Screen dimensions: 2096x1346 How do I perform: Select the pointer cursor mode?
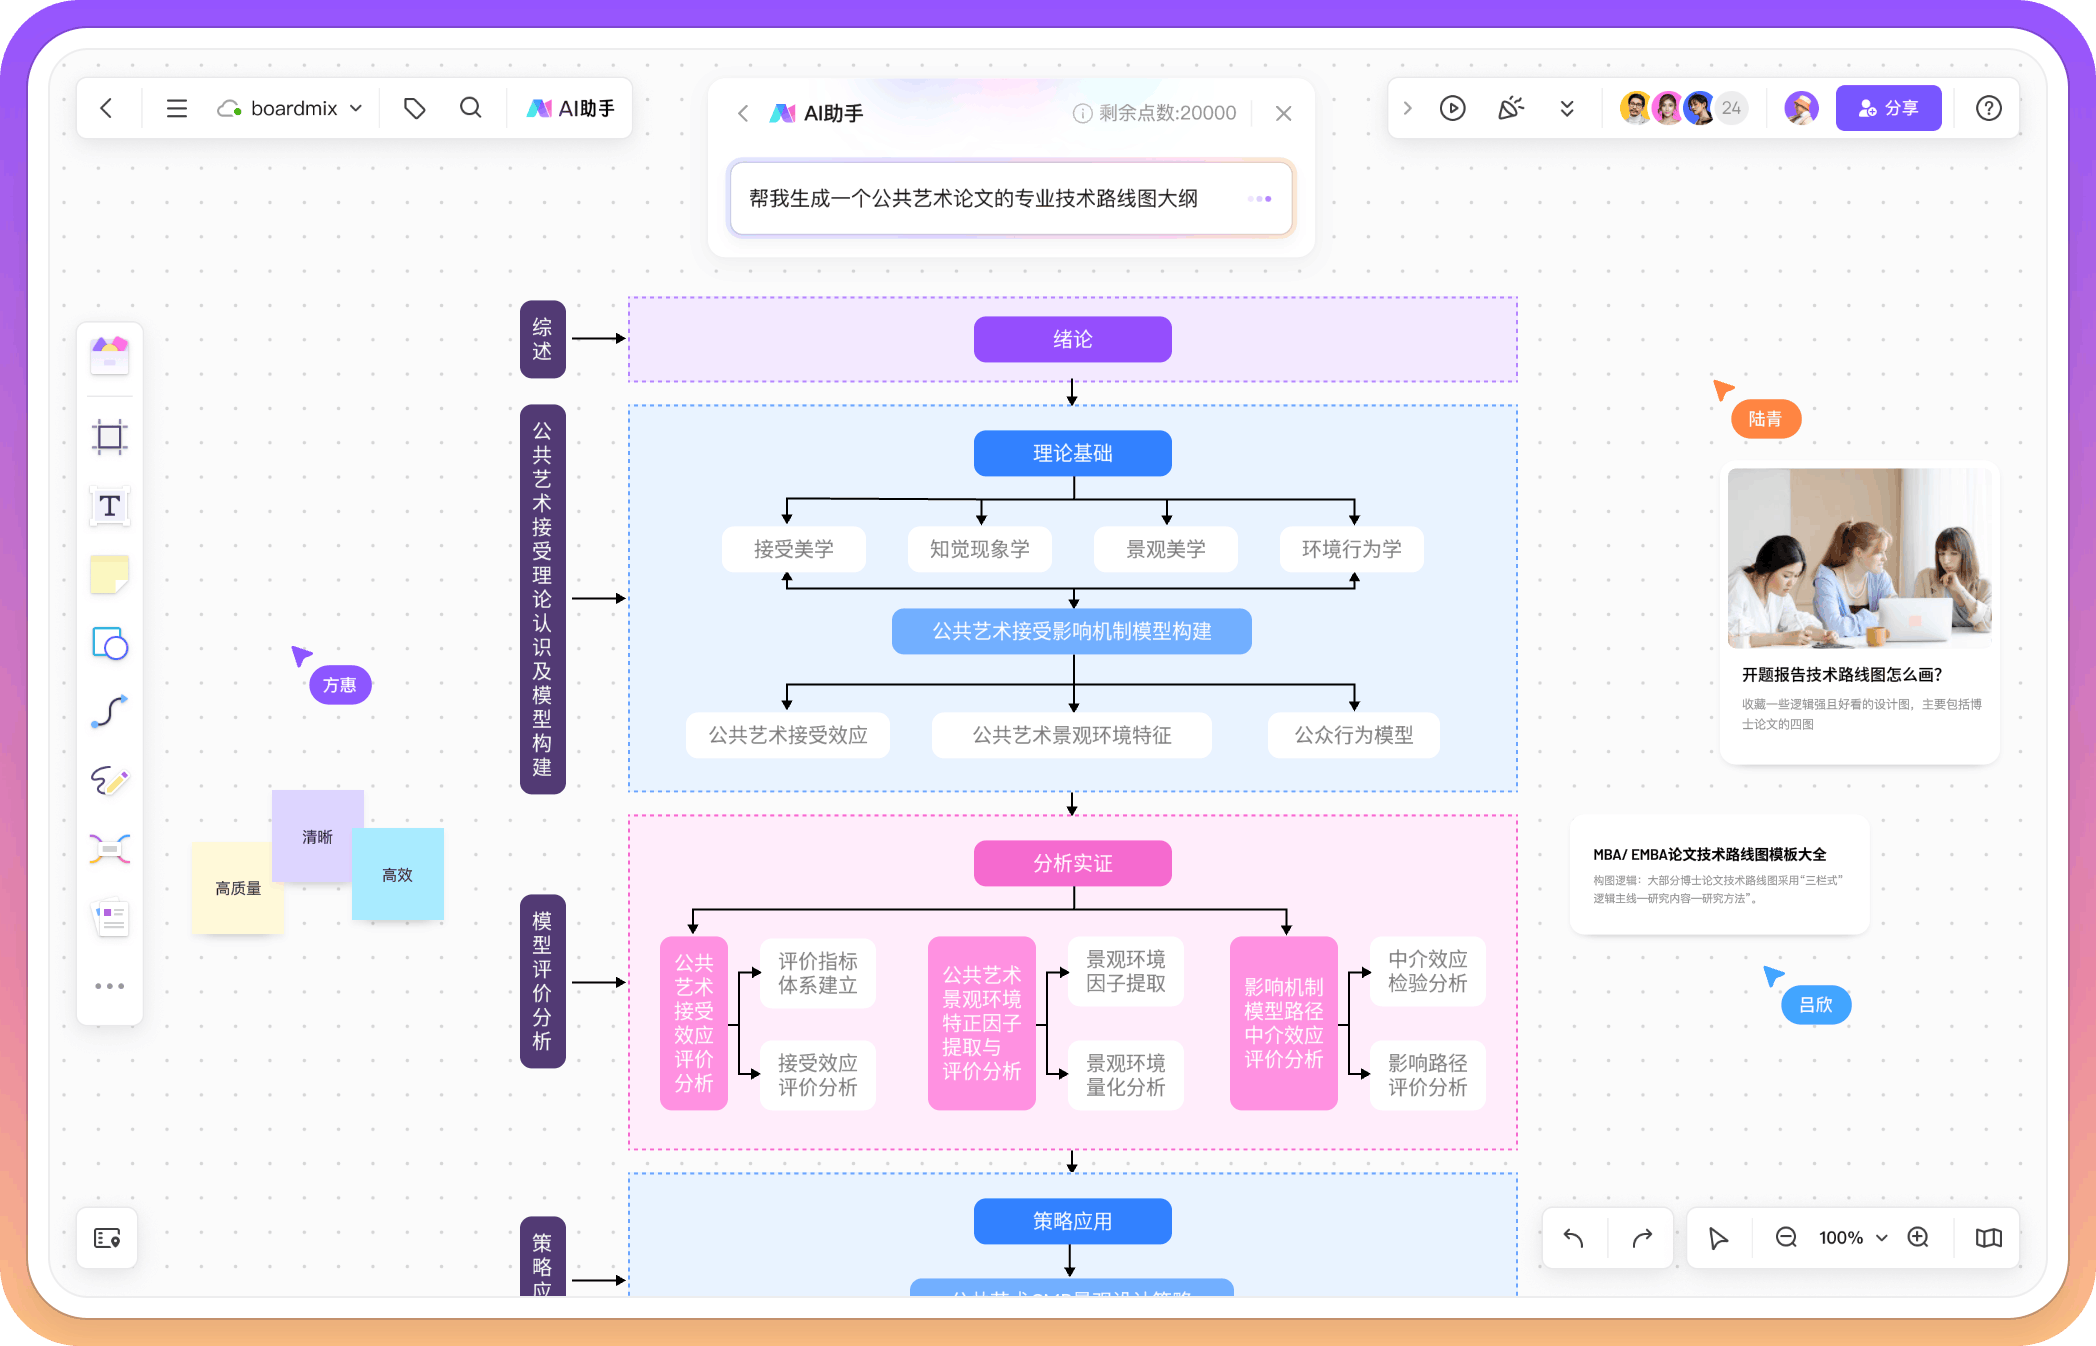coord(1718,1238)
